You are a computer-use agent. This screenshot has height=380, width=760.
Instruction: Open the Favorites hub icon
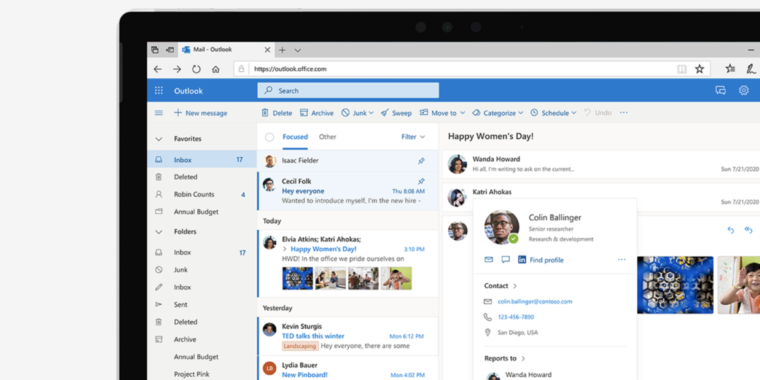[730, 69]
